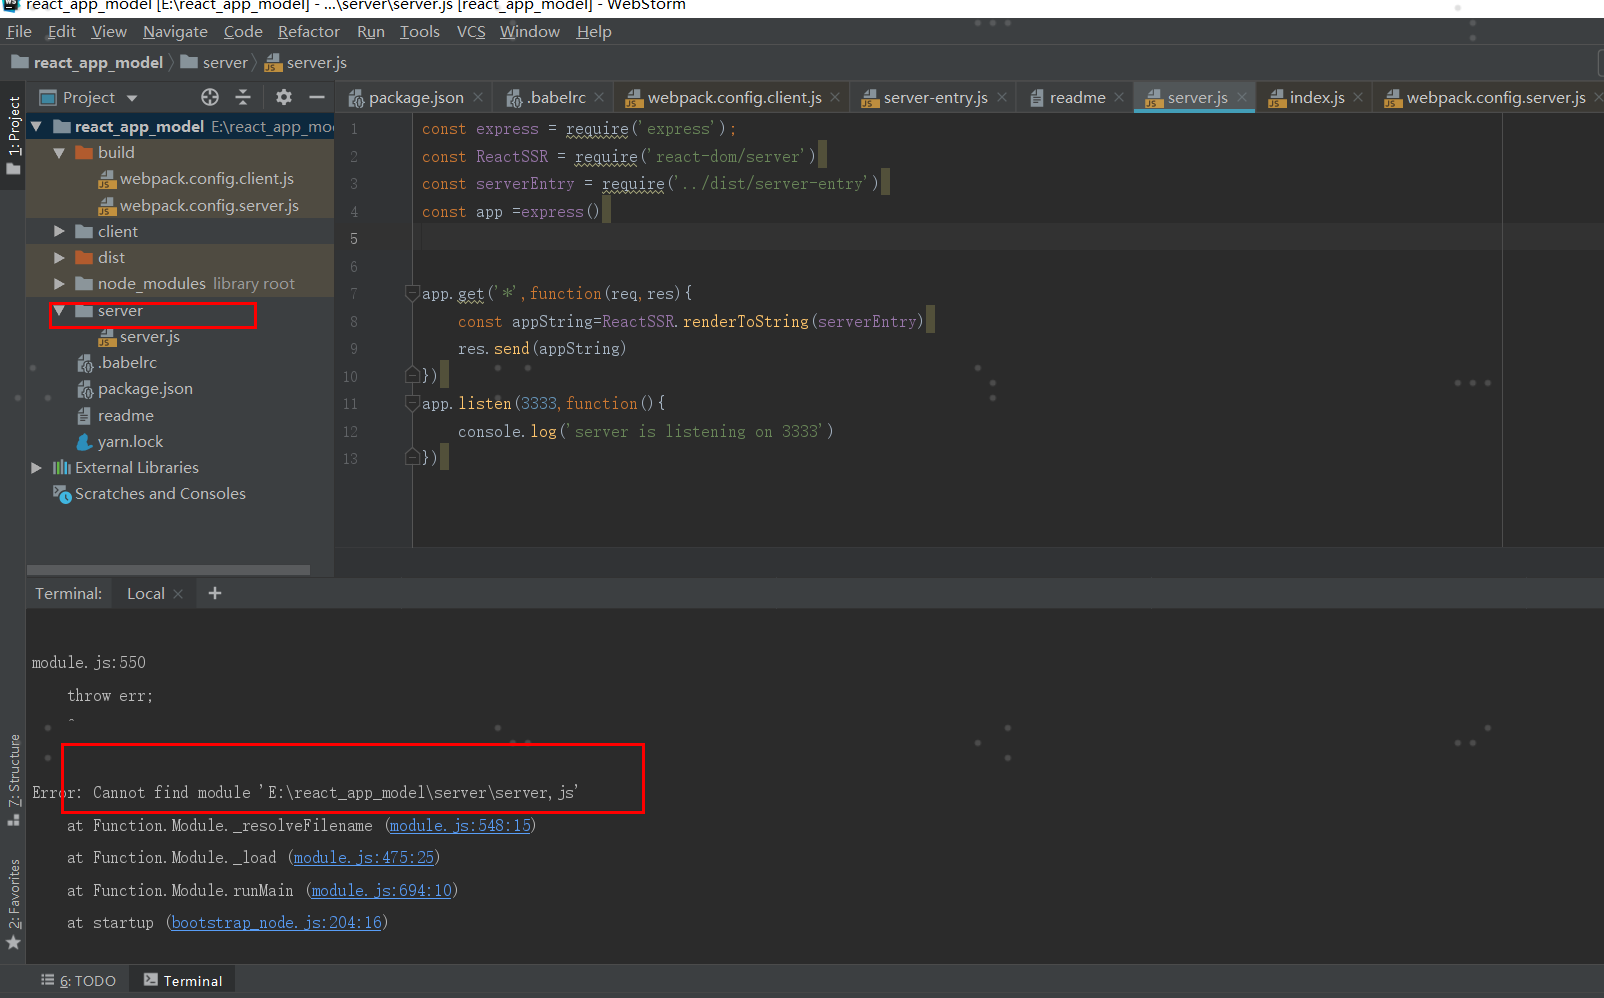This screenshot has width=1604, height=998.
Task: Expand the client folder
Action: (x=59, y=231)
